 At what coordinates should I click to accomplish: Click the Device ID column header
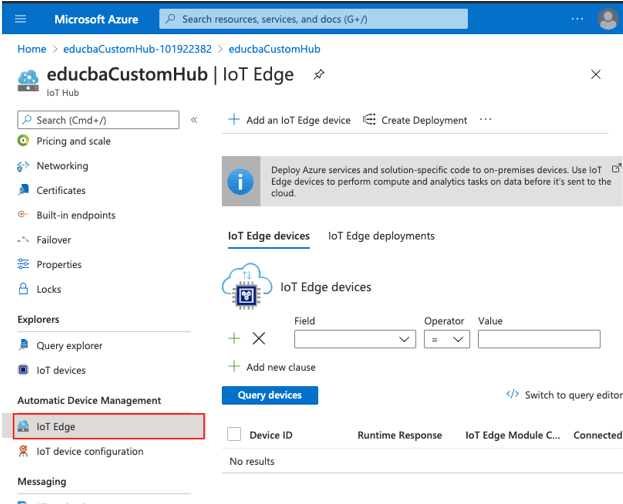(271, 435)
